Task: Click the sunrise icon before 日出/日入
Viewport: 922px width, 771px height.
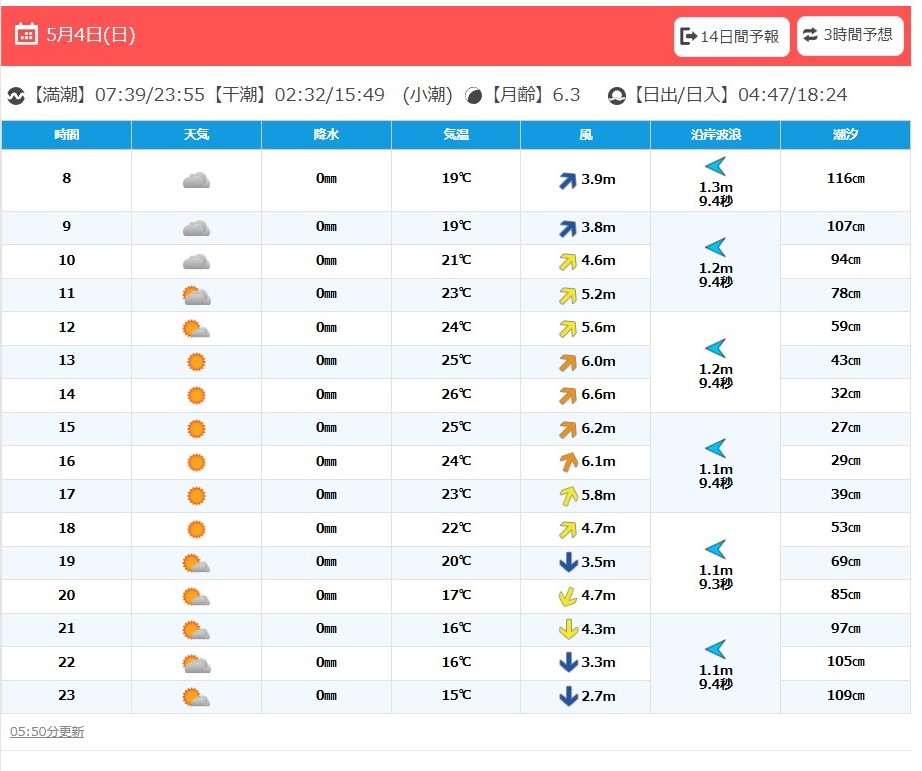Action: point(616,95)
